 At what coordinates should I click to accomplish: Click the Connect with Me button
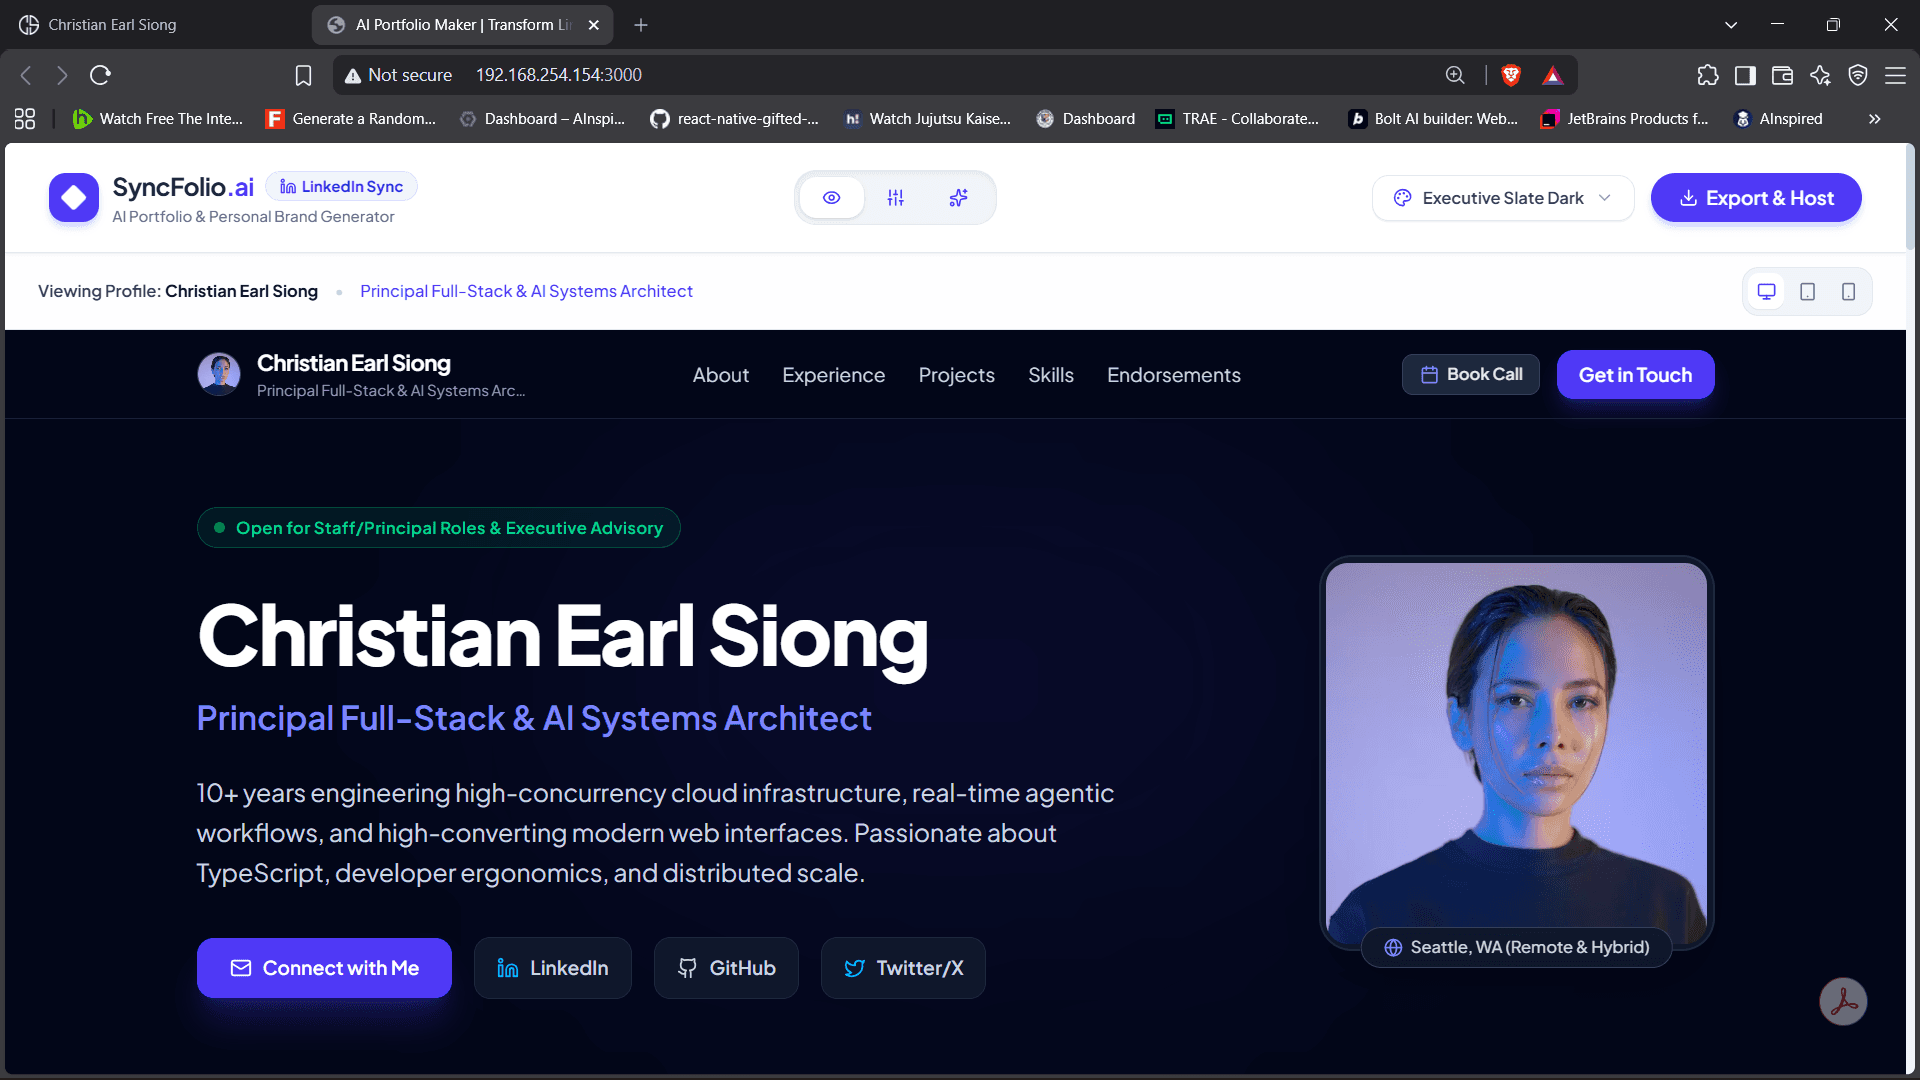[x=324, y=968]
